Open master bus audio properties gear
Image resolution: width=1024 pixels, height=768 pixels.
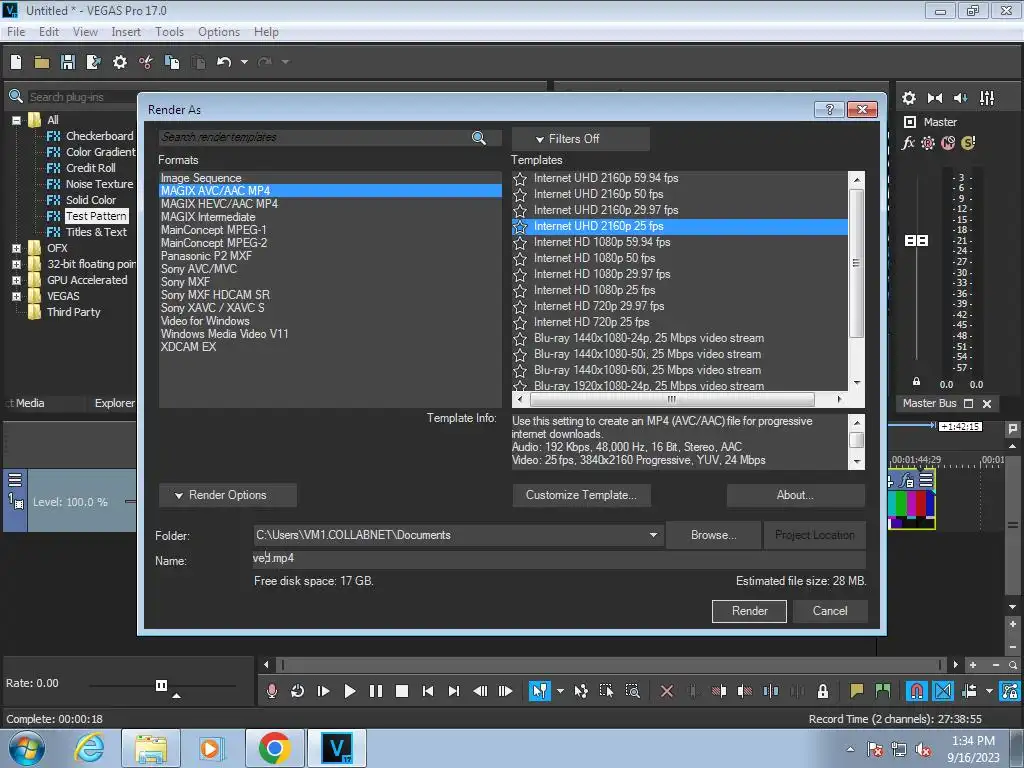[x=908, y=98]
